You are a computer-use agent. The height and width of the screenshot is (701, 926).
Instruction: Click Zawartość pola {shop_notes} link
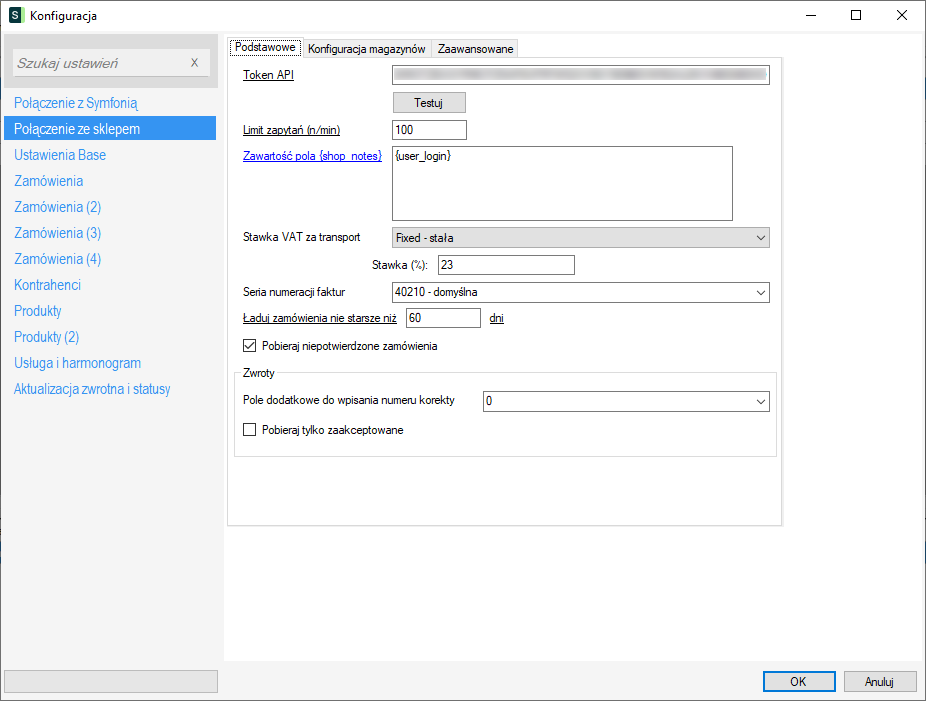[313, 156]
